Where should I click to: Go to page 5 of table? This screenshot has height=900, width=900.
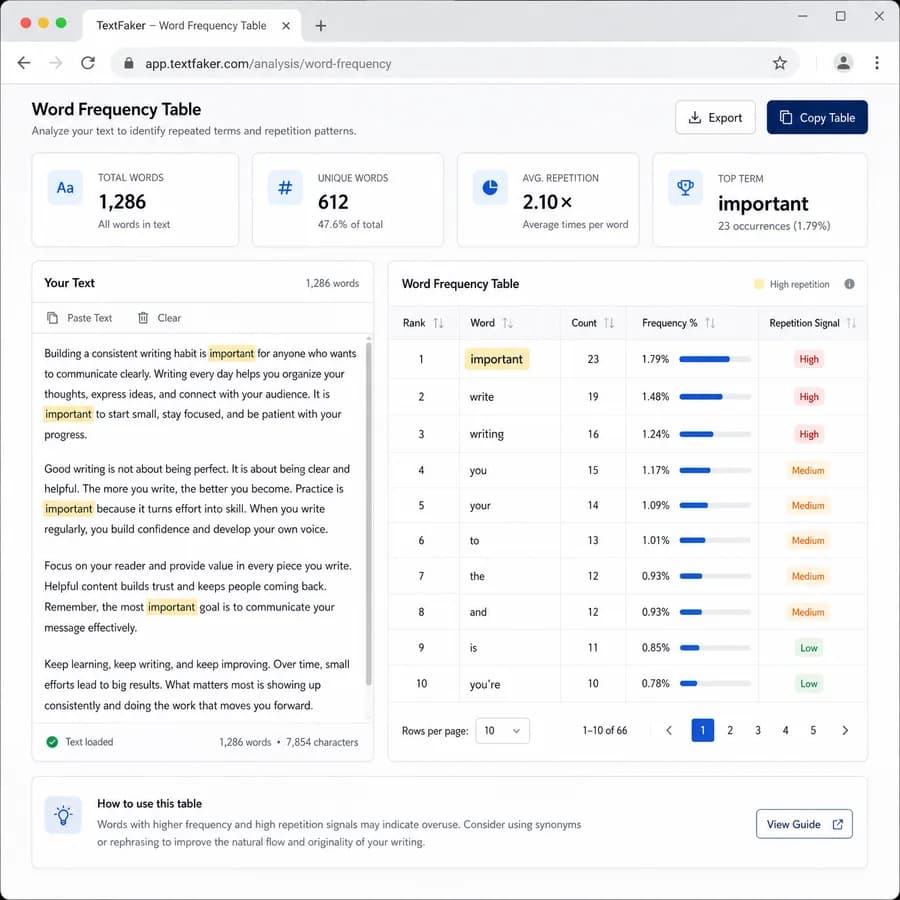click(813, 730)
